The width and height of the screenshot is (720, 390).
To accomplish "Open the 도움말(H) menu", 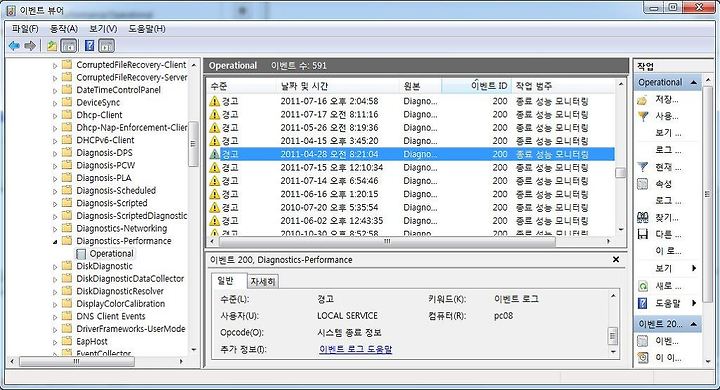I will pyautogui.click(x=146, y=28).
